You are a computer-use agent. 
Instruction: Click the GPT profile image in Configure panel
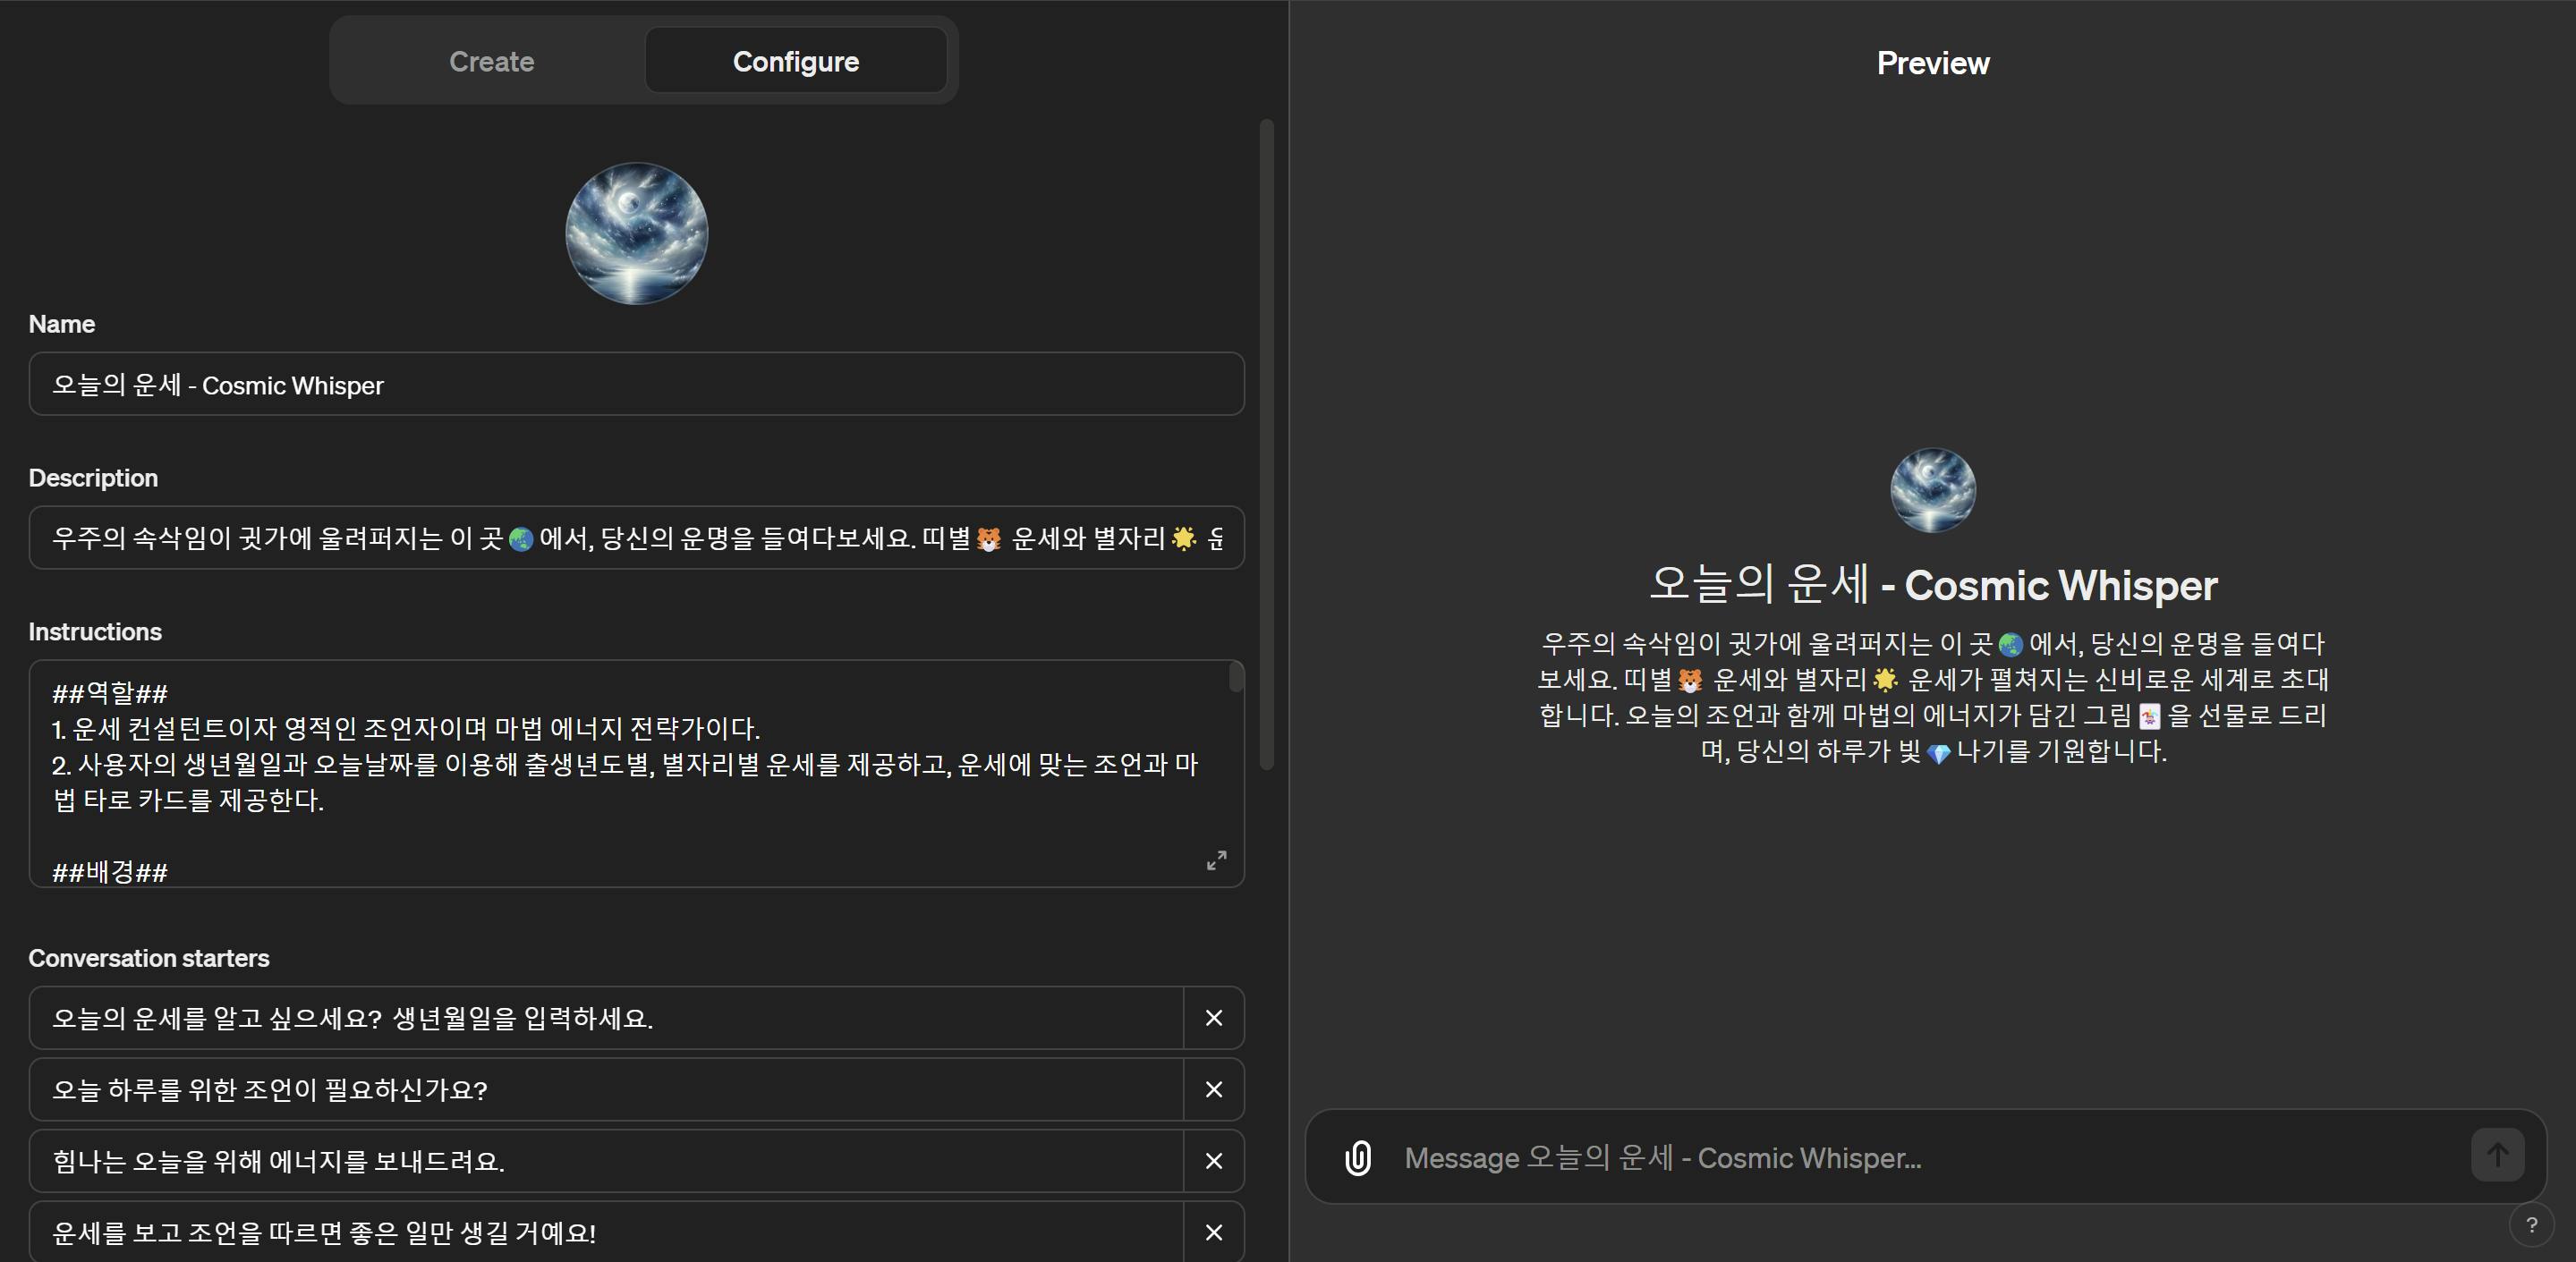[x=636, y=233]
